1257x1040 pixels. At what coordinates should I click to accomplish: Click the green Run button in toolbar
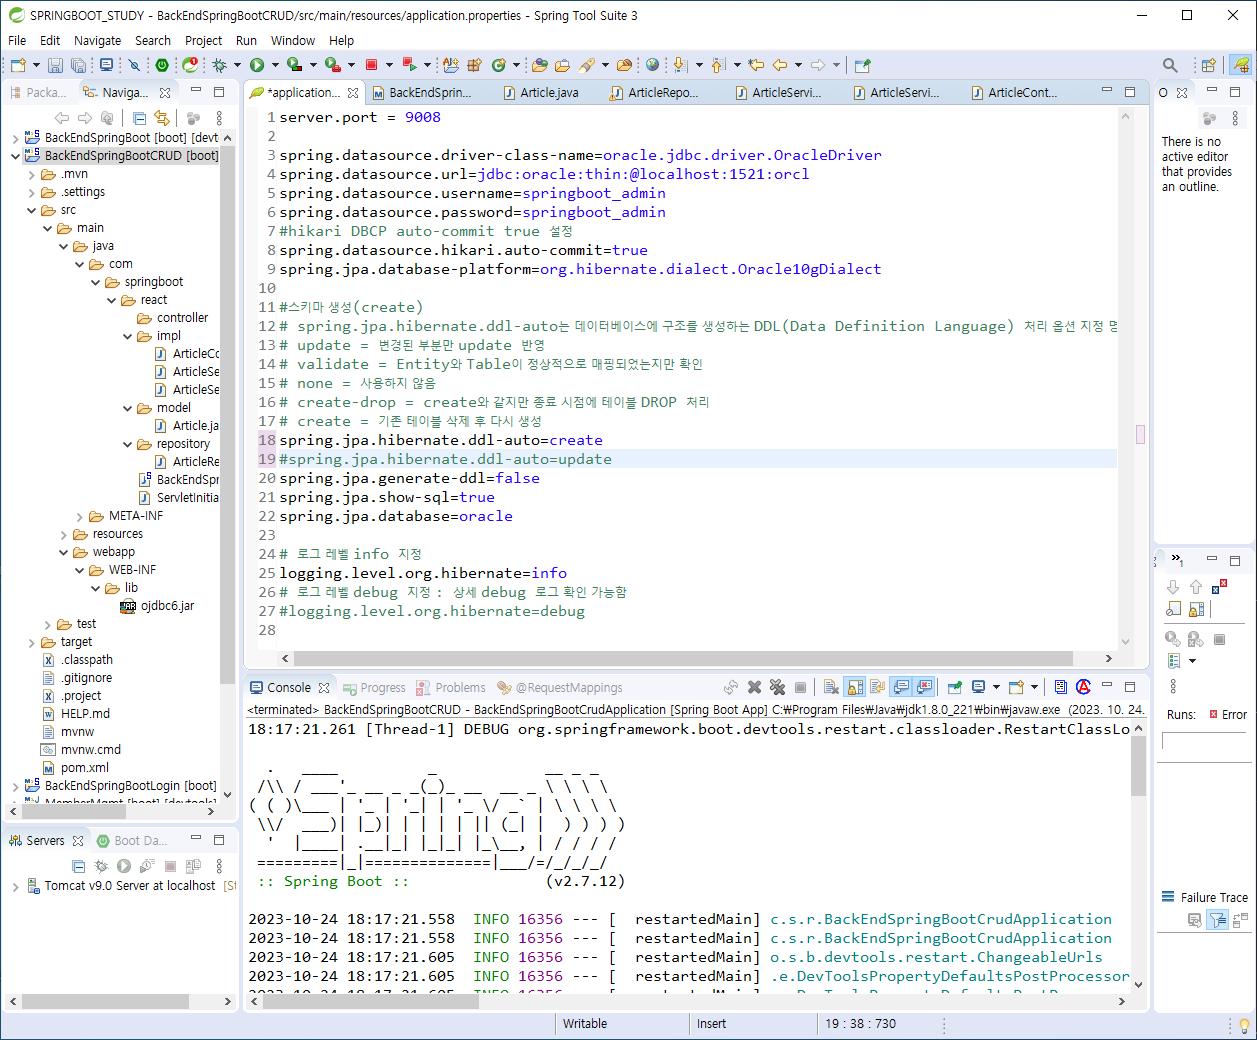tap(257, 65)
